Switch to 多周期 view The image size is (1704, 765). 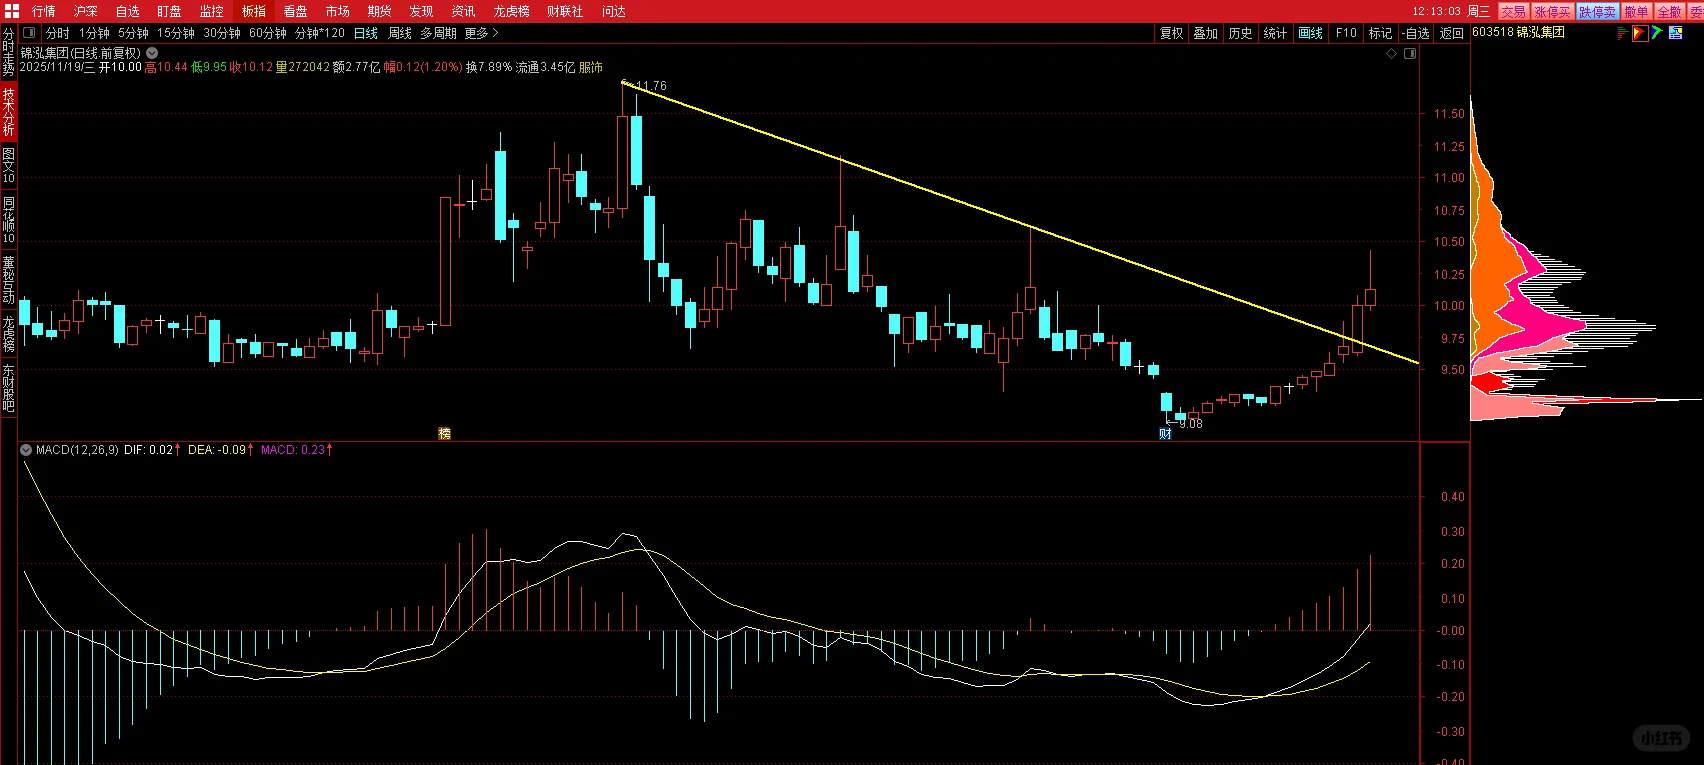pos(438,33)
